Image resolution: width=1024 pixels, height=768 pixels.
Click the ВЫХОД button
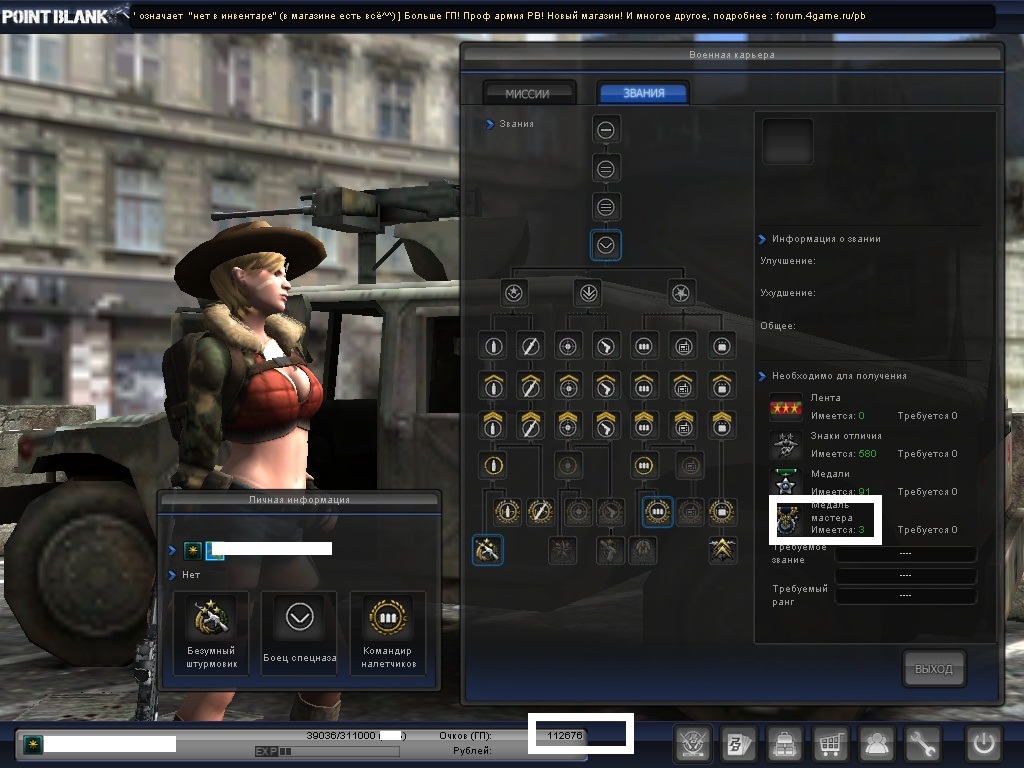[x=933, y=669]
